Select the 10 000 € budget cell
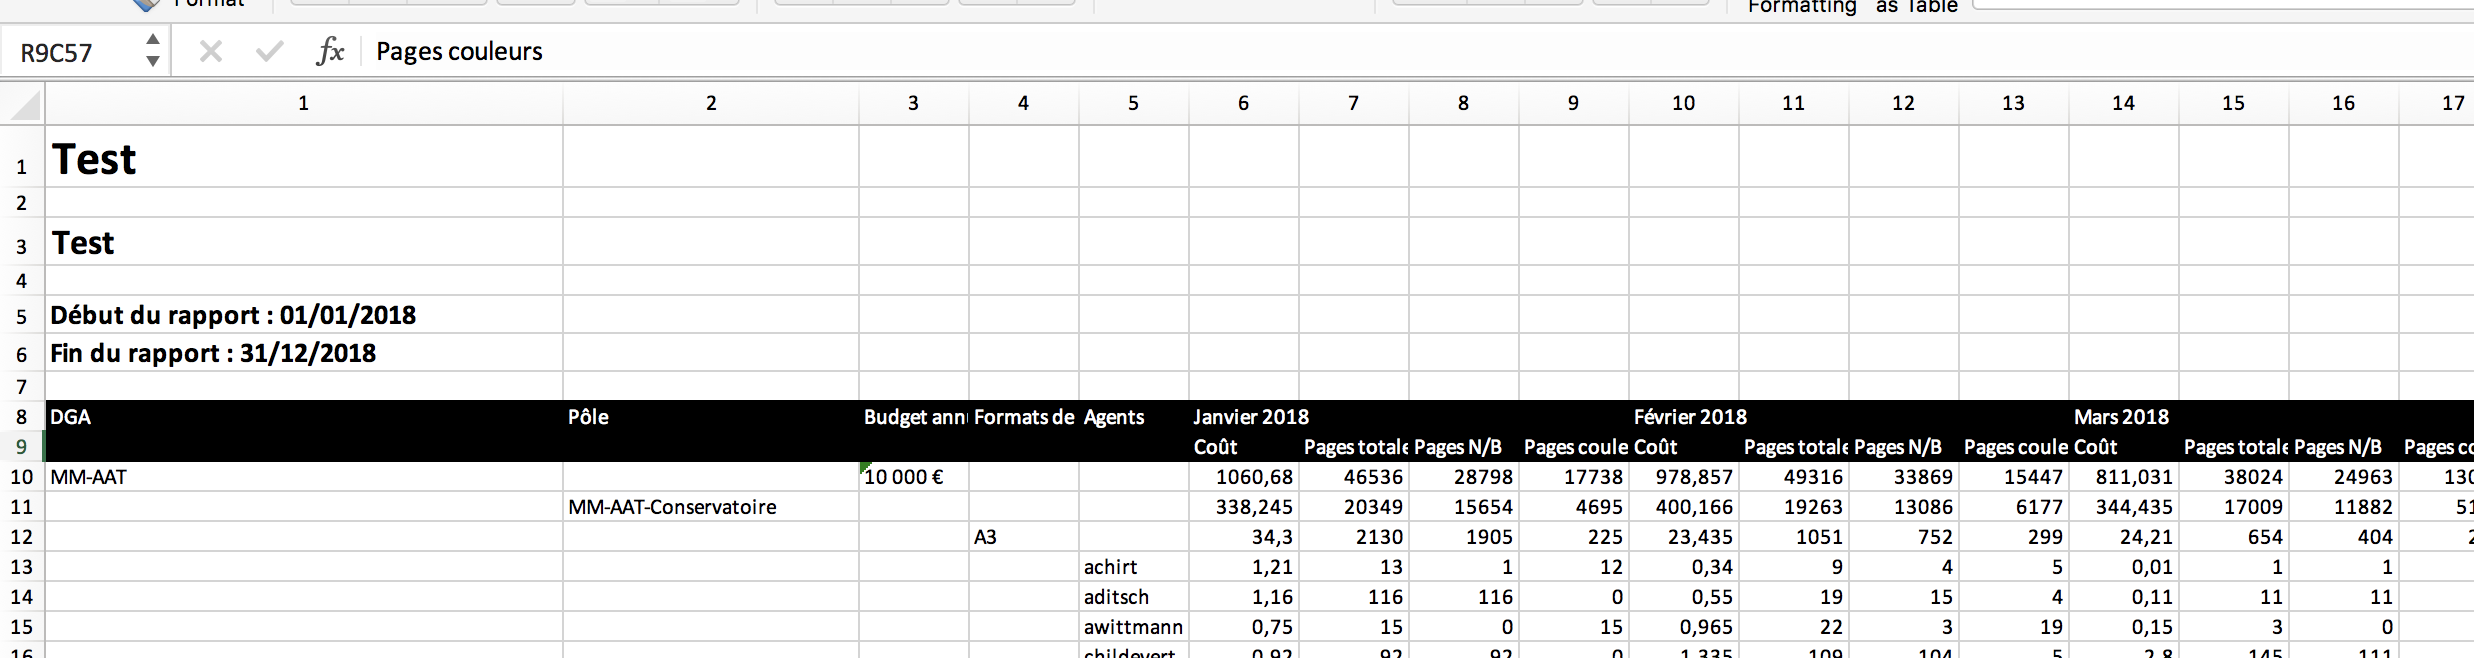This screenshot has height=658, width=2474. coord(914,477)
